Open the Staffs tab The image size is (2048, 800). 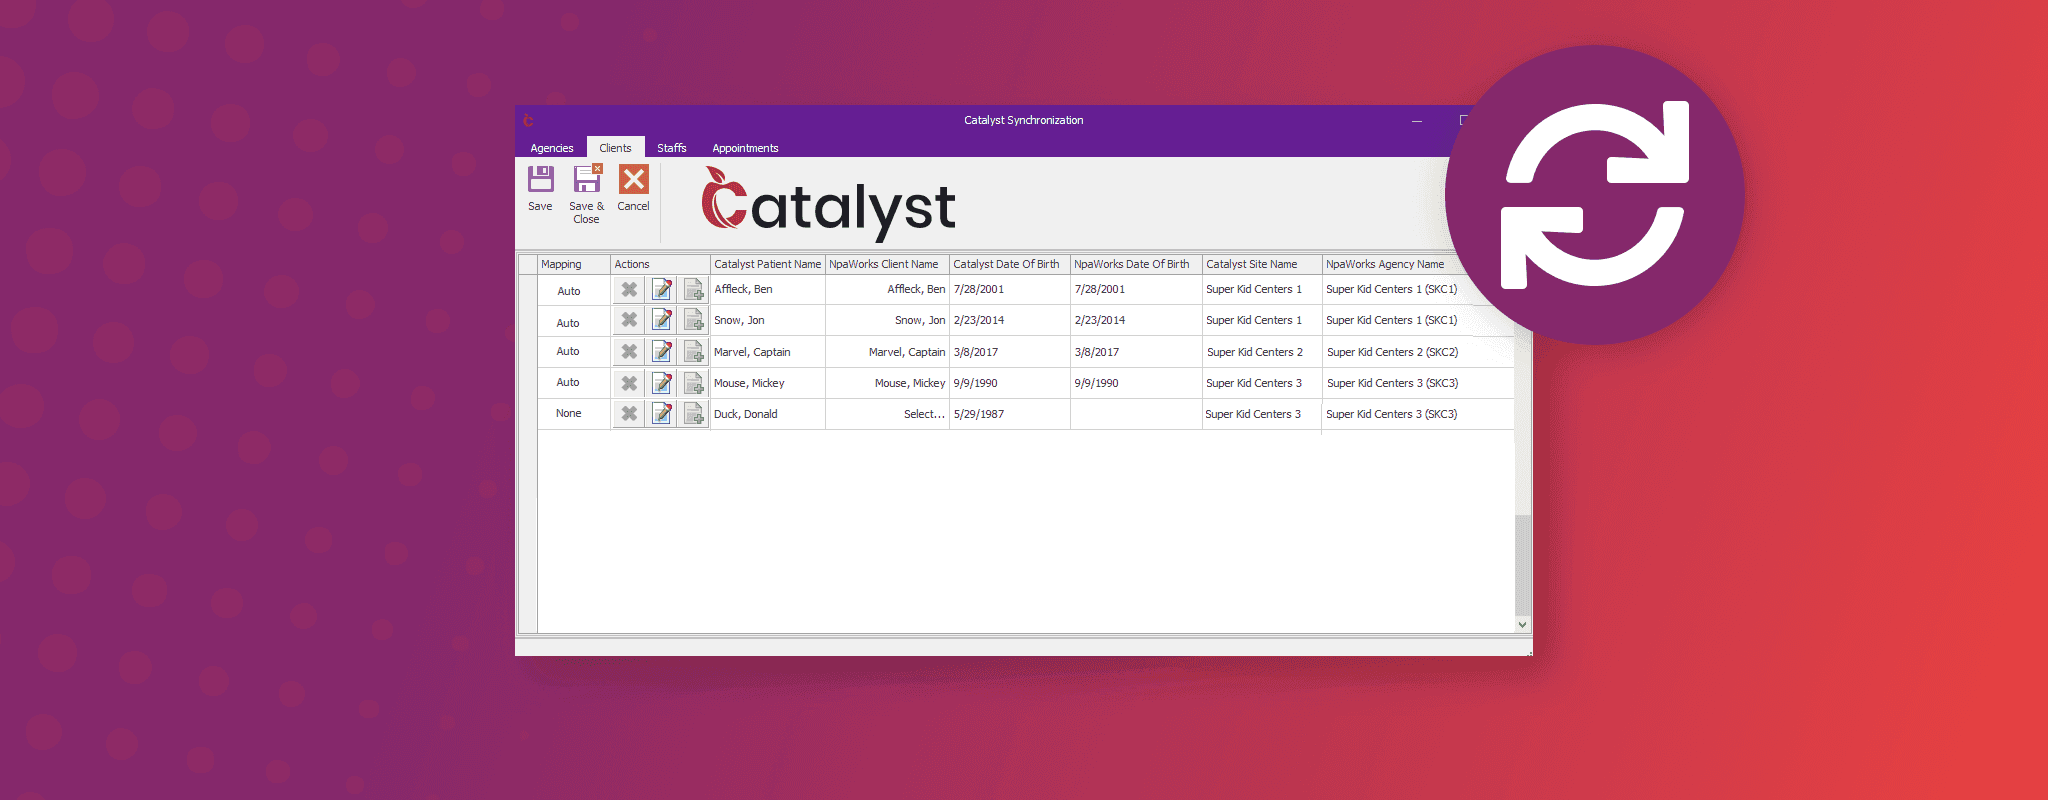(x=672, y=148)
